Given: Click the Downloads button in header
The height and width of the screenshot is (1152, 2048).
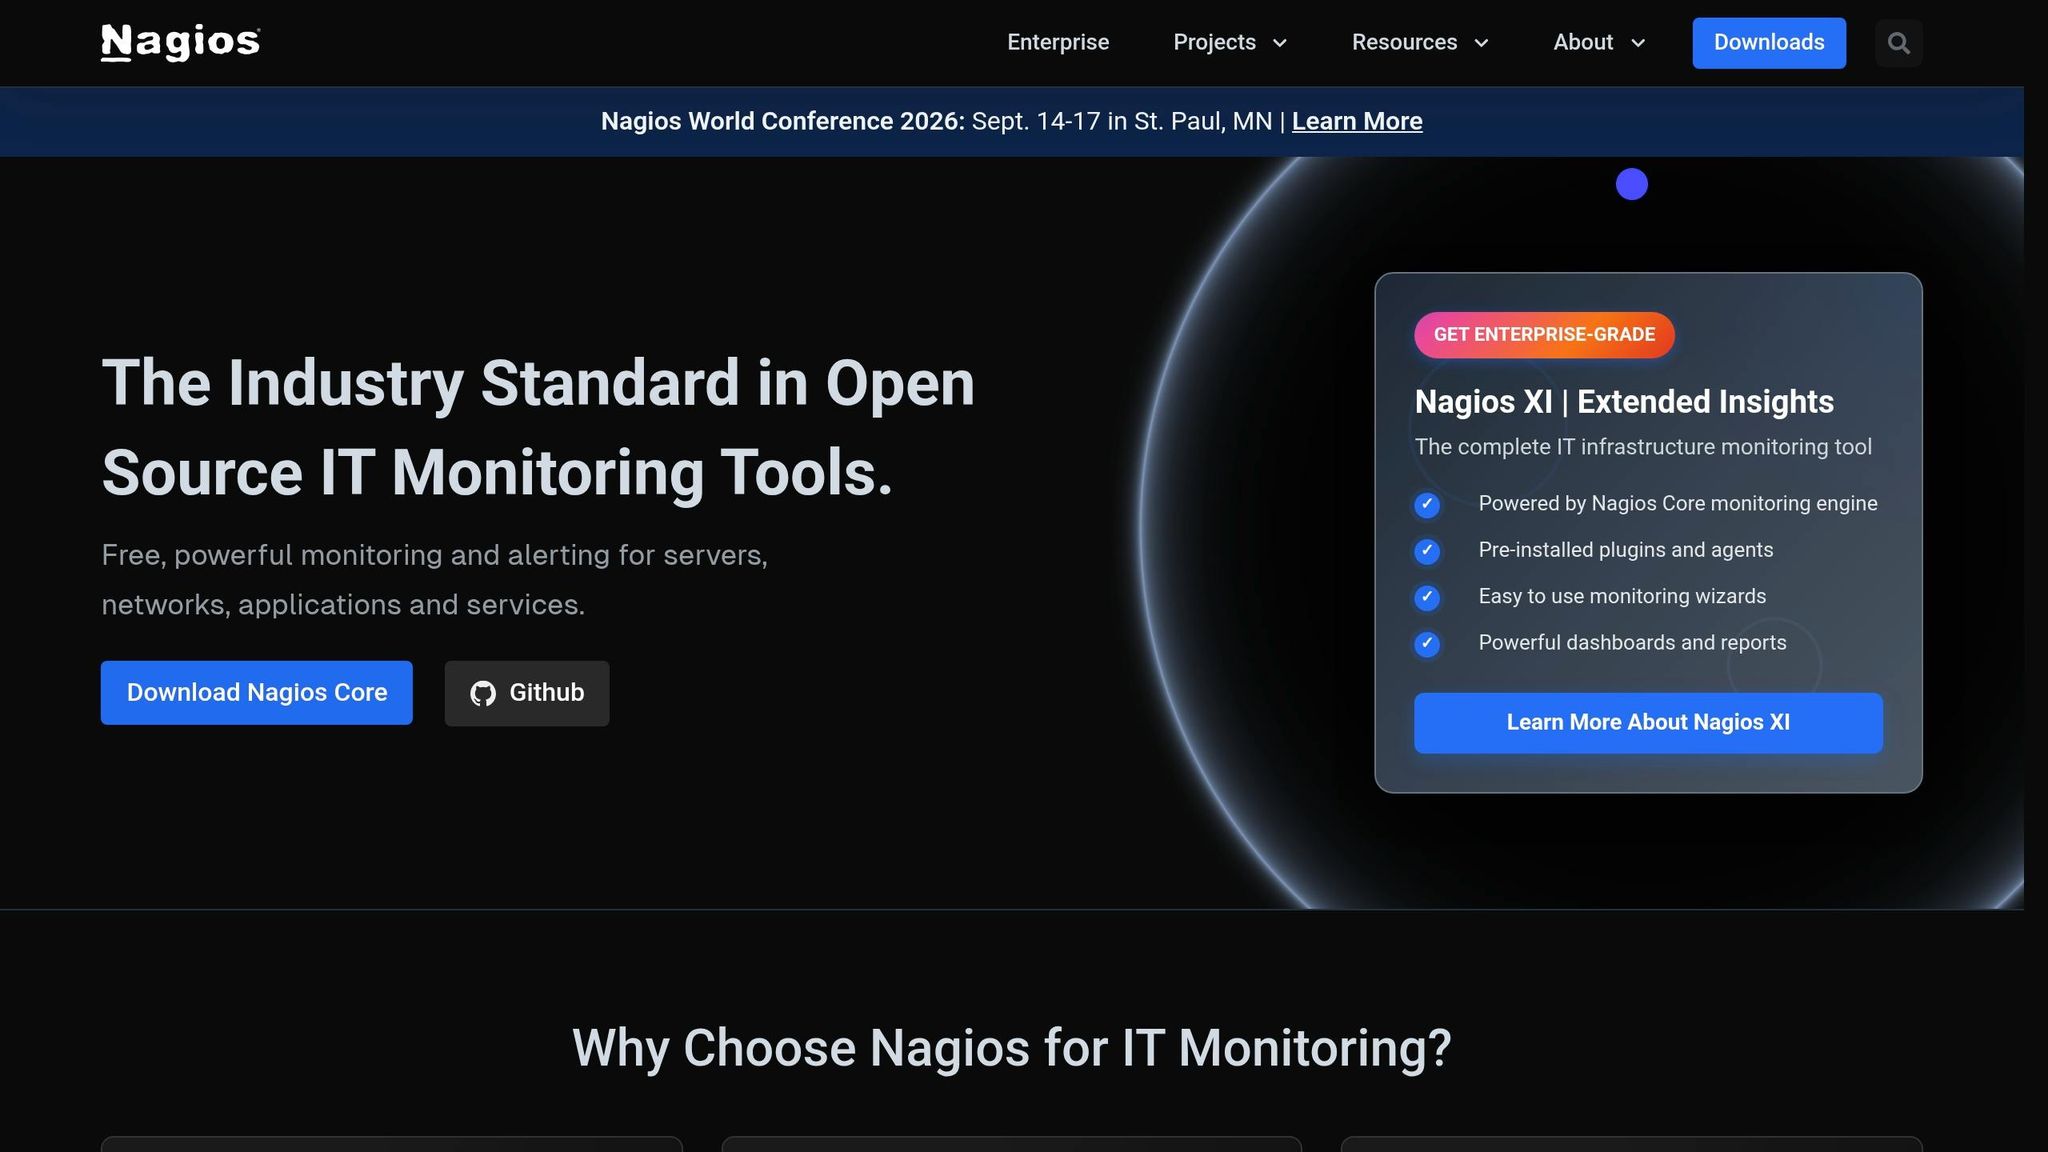Looking at the screenshot, I should 1769,43.
